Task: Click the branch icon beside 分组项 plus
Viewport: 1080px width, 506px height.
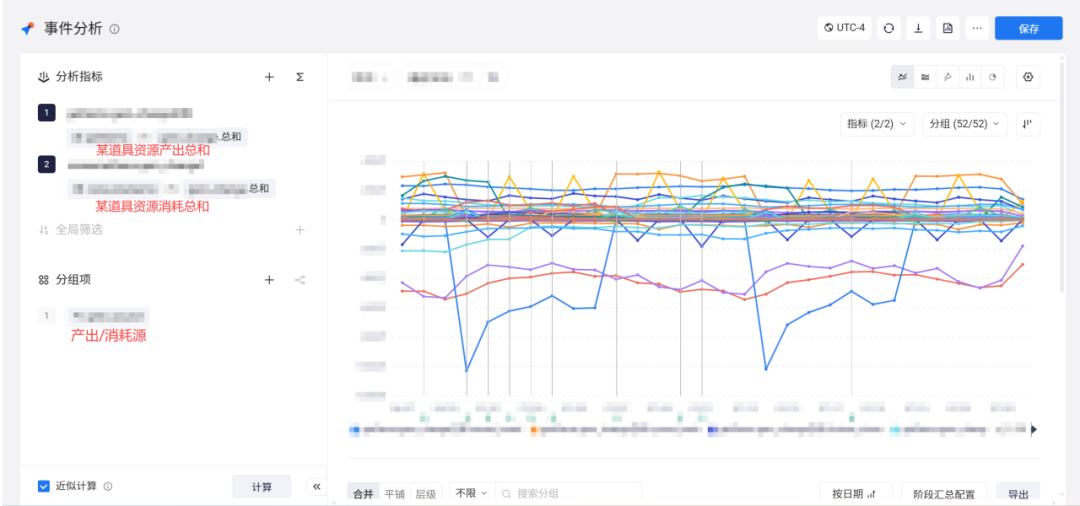Action: pos(300,280)
